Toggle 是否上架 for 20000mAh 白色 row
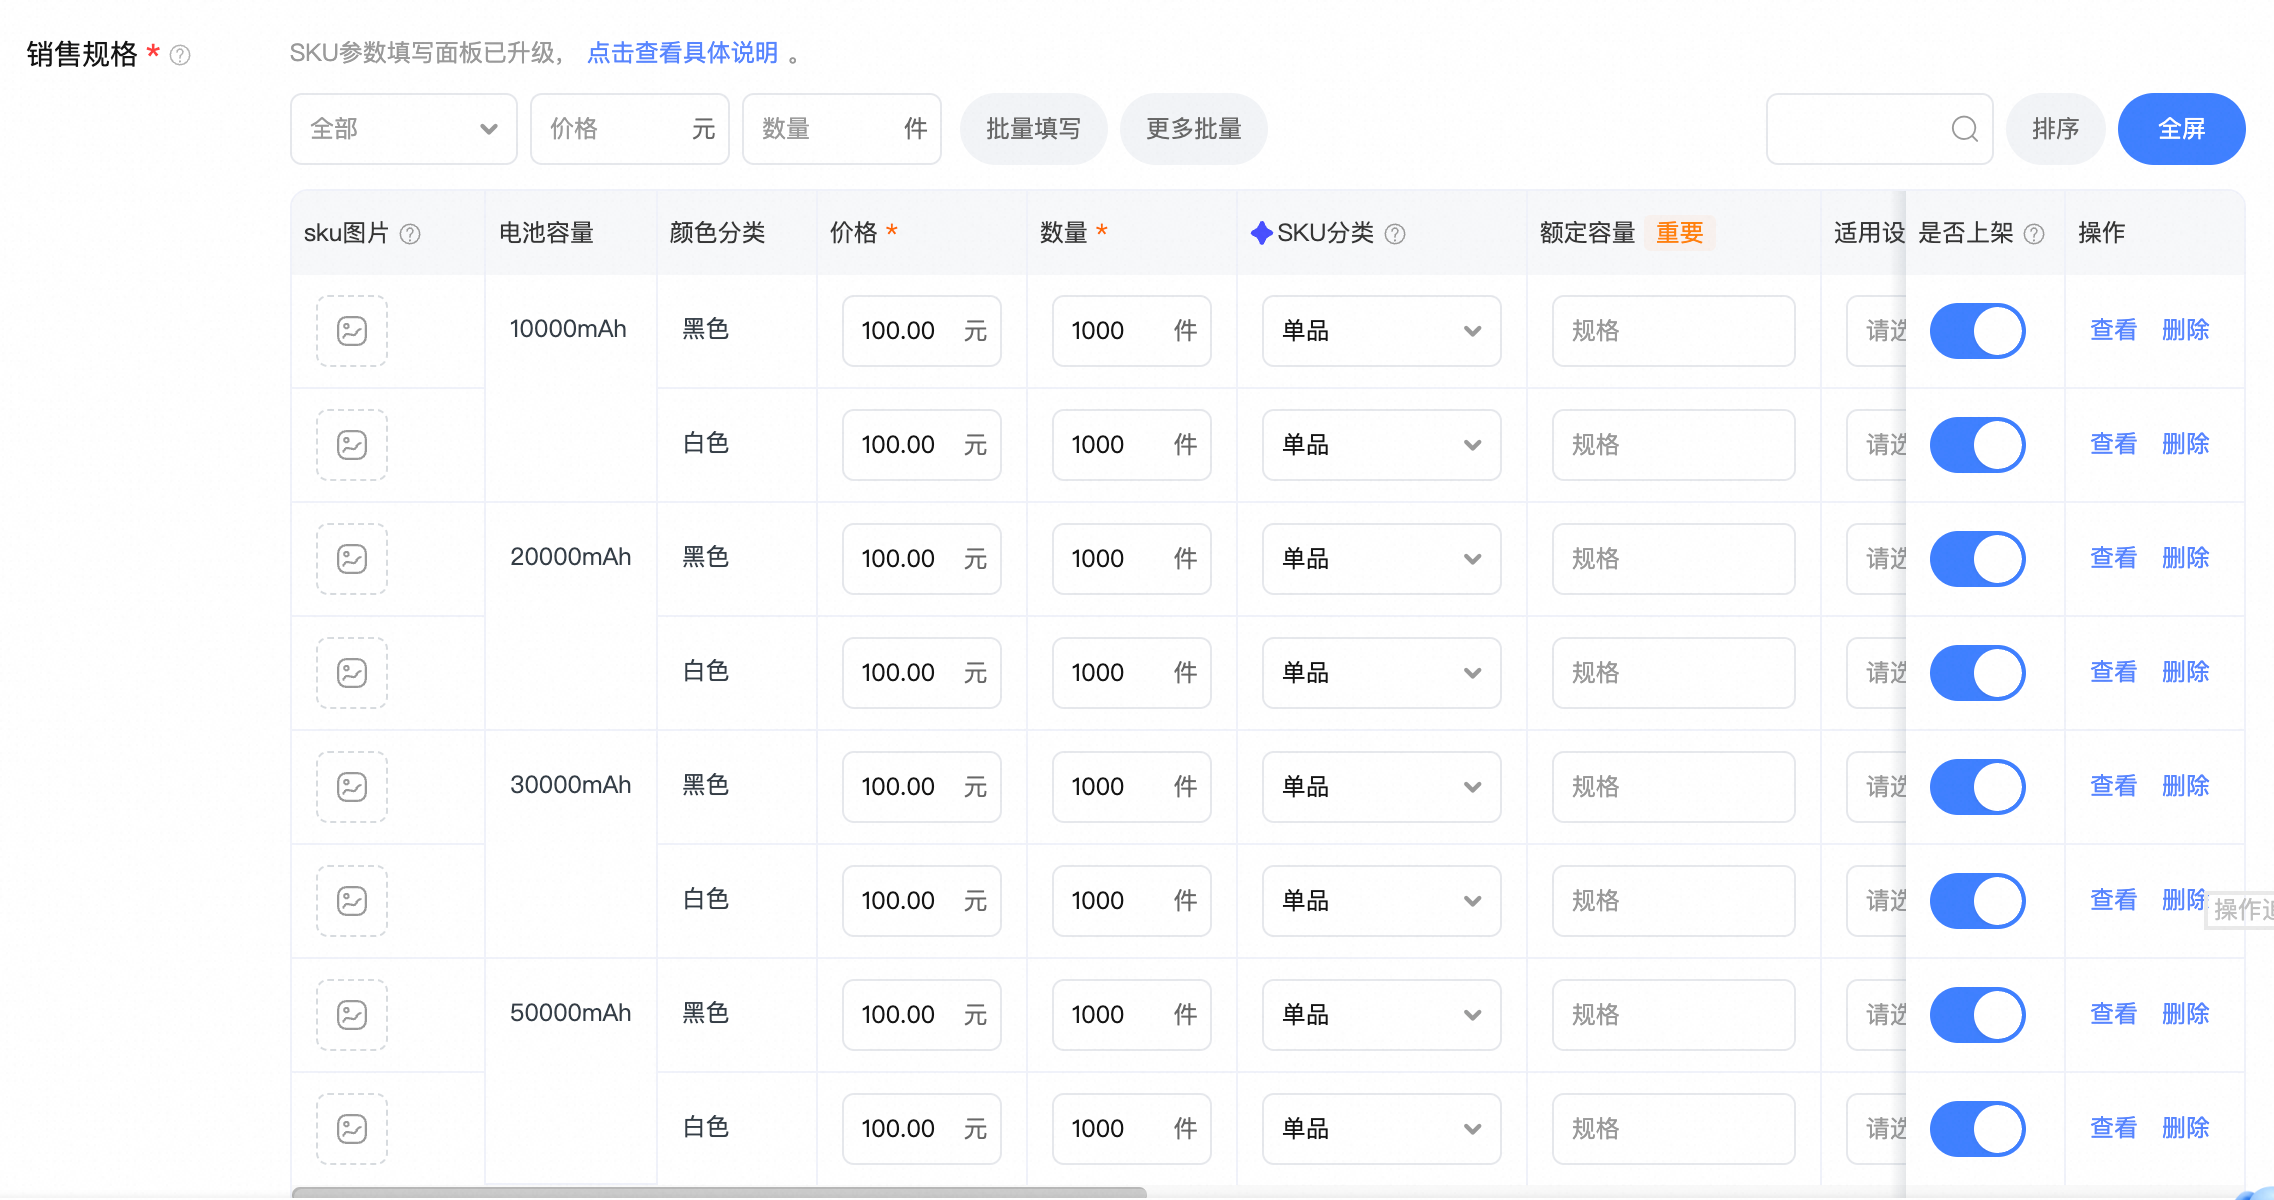Screen dimensions: 2274x1200 1977,673
